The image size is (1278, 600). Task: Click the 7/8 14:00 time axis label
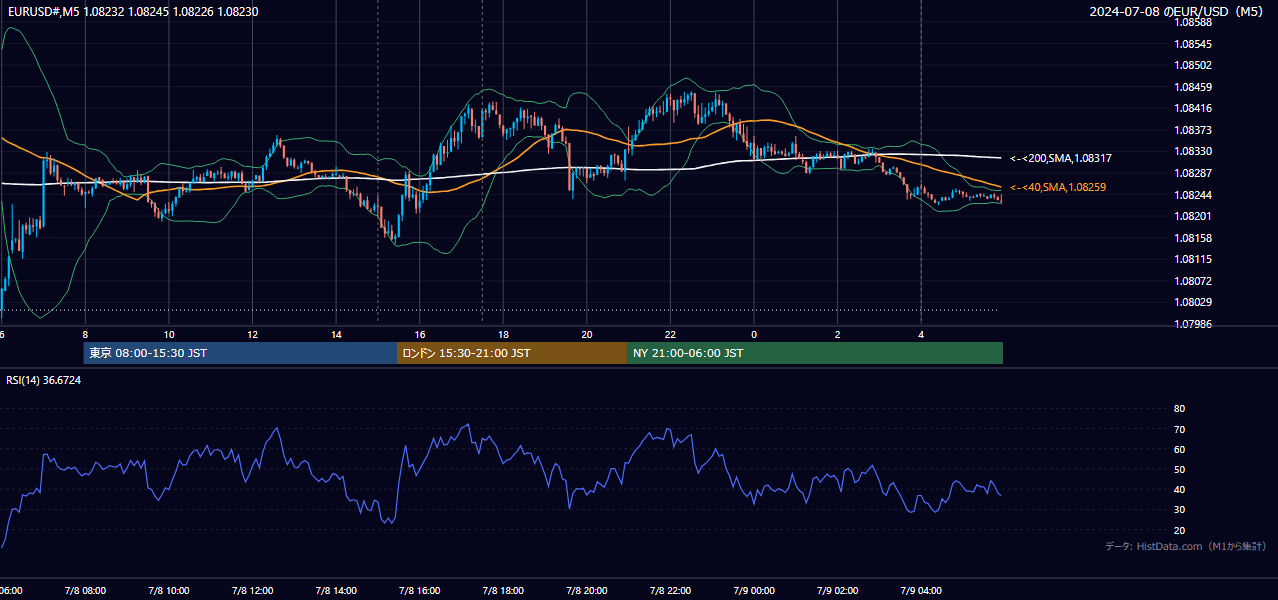coord(336,591)
